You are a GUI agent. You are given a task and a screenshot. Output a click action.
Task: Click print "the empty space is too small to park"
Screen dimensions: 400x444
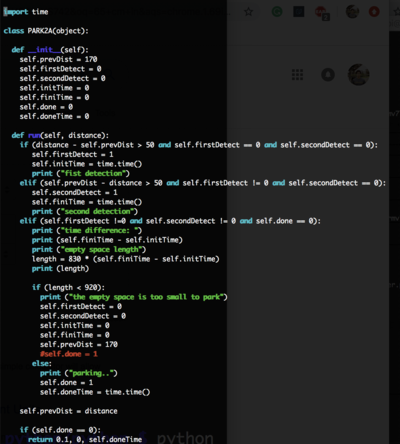134,297
